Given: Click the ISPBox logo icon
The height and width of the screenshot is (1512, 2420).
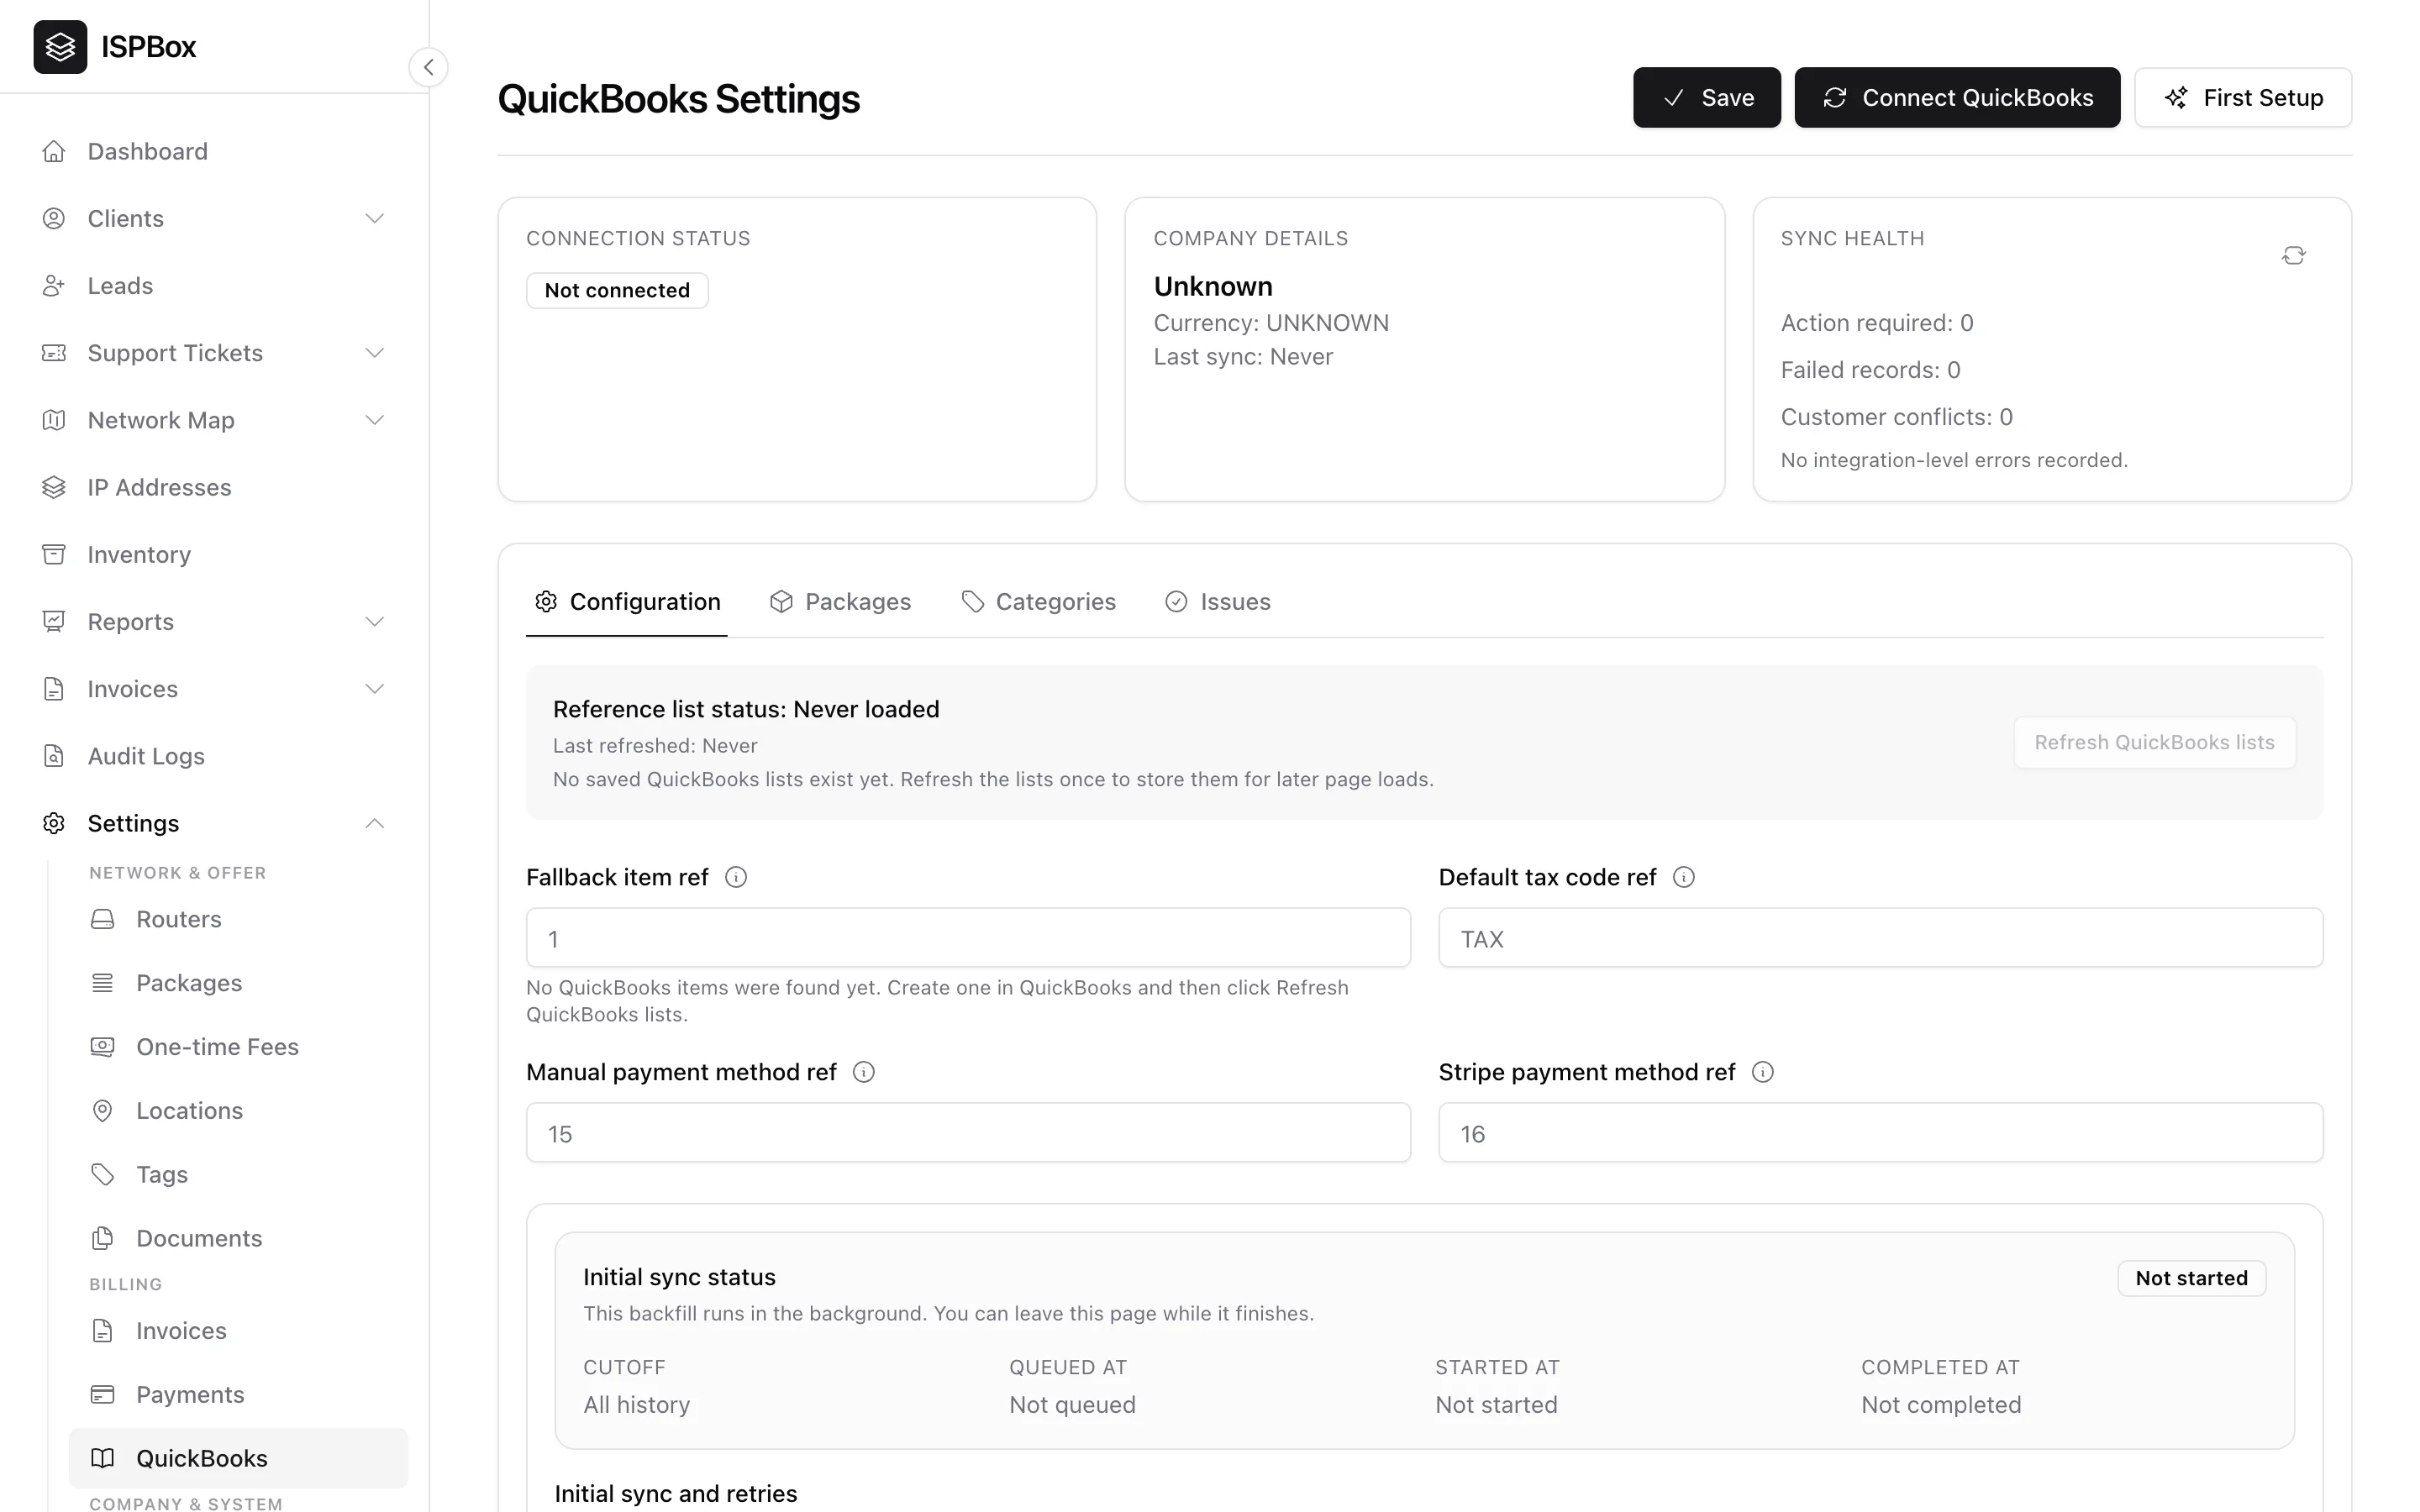Looking at the screenshot, I should (x=60, y=47).
